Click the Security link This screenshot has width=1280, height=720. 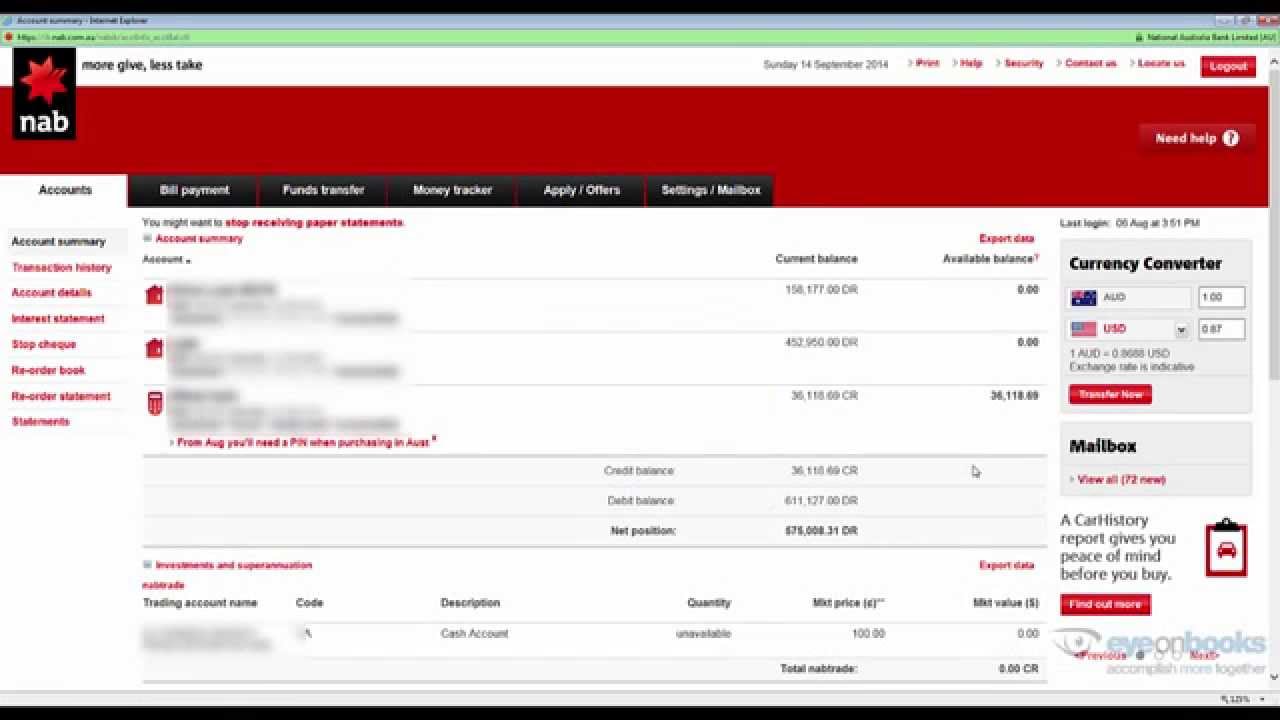coord(1023,63)
